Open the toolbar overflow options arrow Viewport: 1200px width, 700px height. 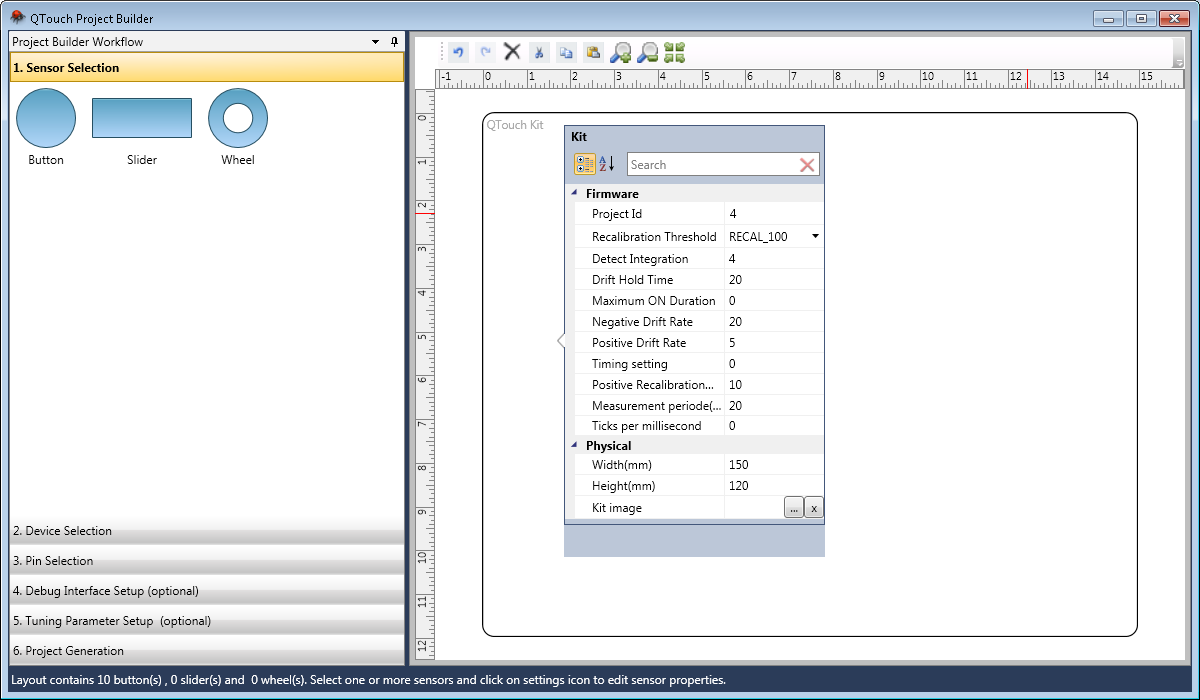(1179, 61)
